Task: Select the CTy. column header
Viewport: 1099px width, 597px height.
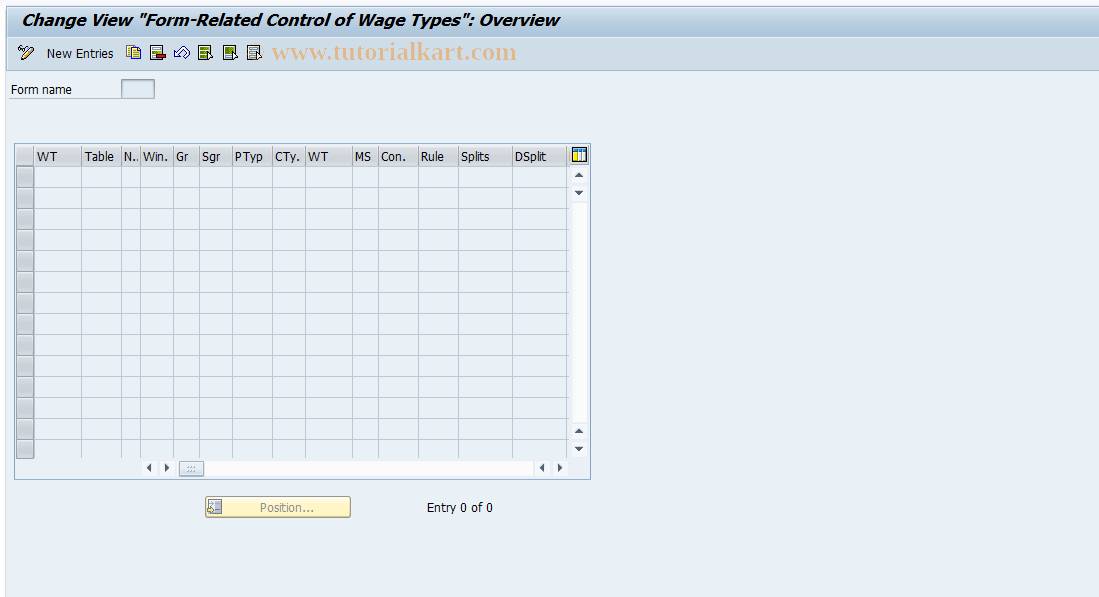Action: 288,156
